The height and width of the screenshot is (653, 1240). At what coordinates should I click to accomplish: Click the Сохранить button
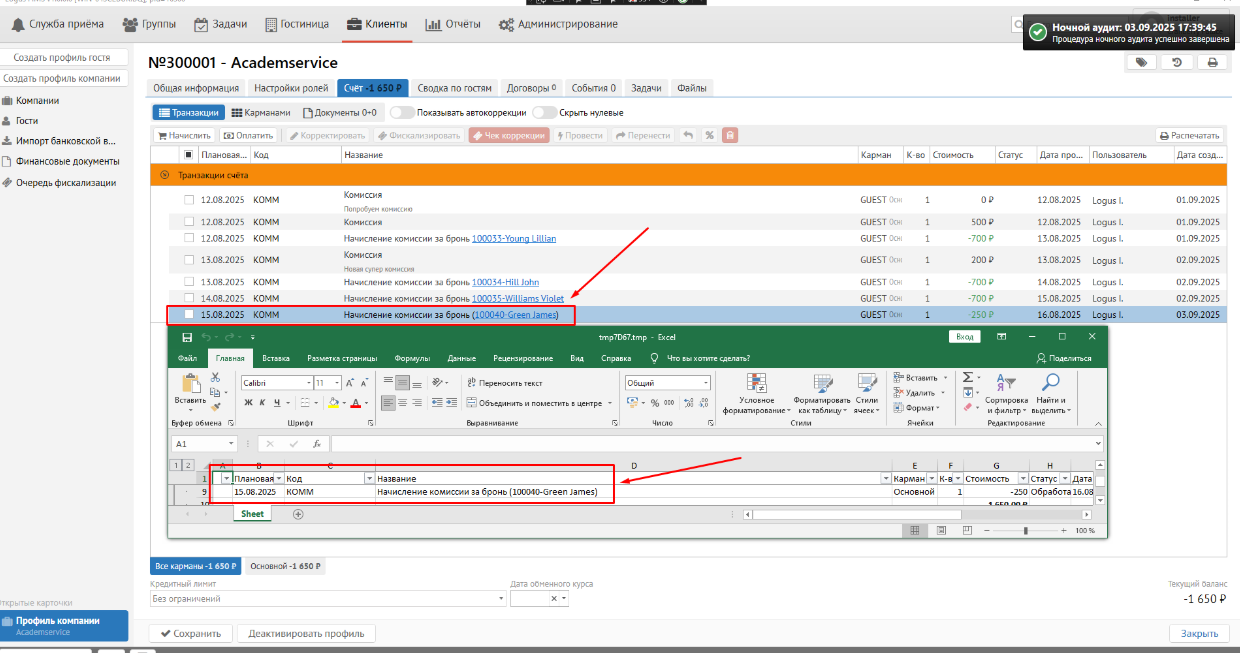tap(190, 633)
